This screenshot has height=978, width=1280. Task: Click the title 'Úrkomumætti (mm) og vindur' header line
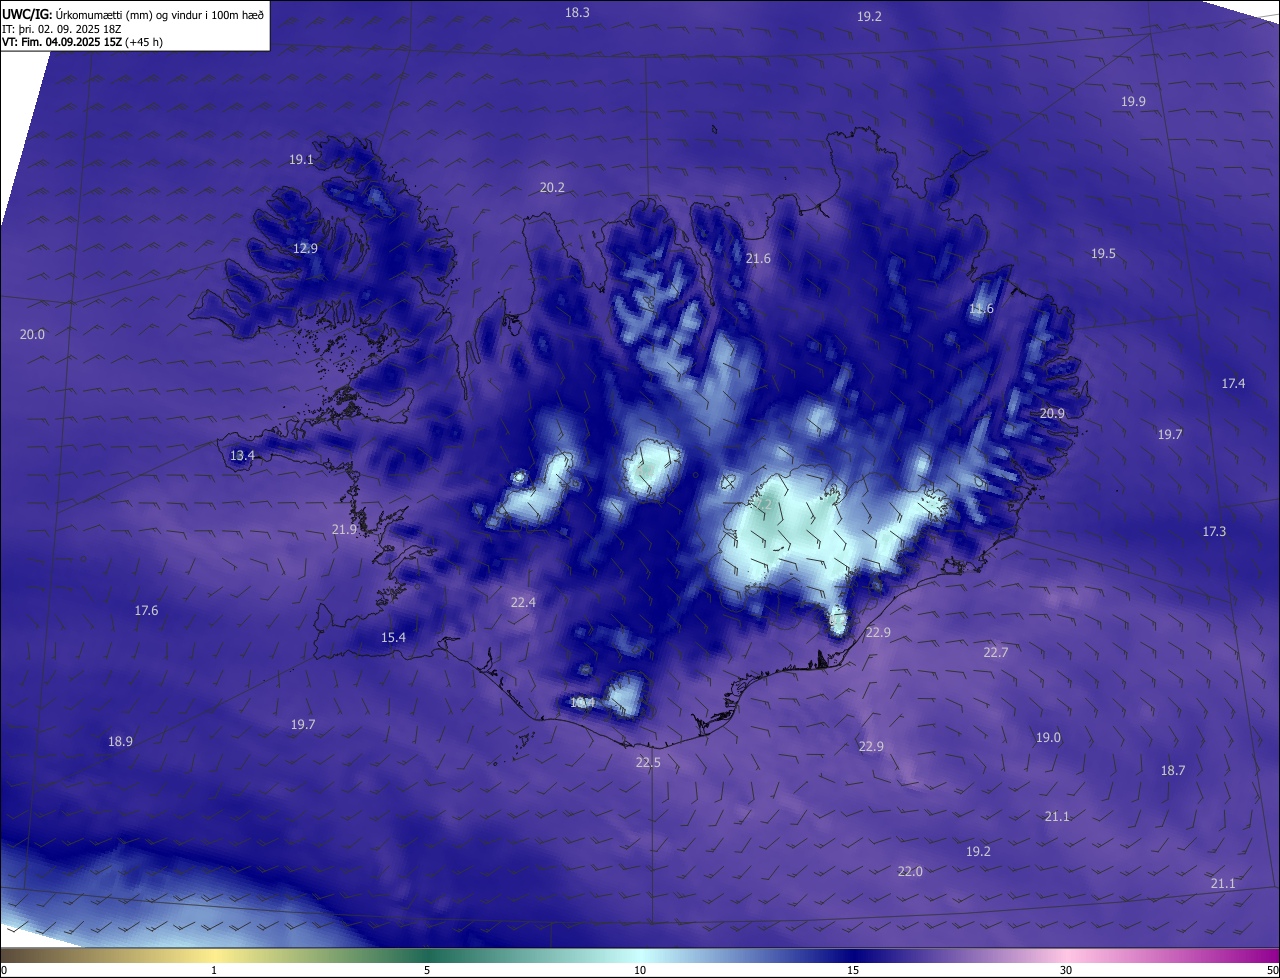point(134,15)
